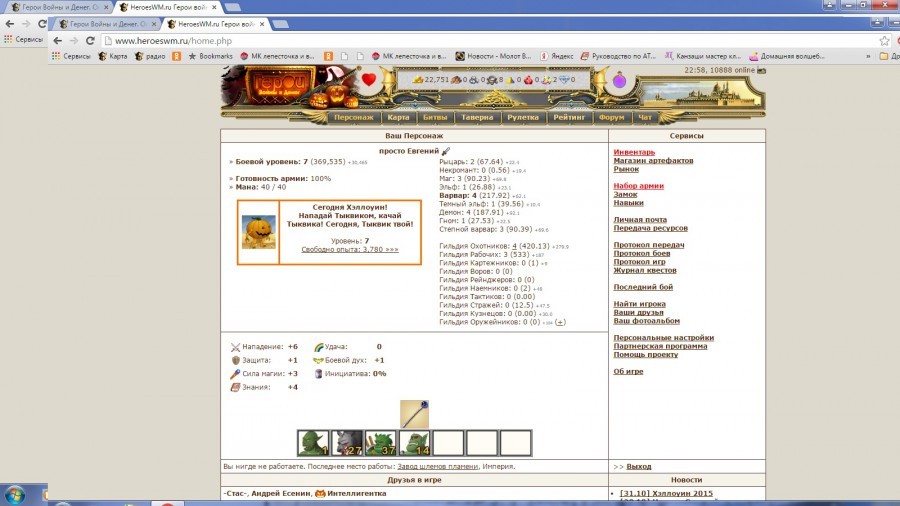Click the Инициатива stat icon
The height and width of the screenshot is (506, 900).
coord(319,373)
